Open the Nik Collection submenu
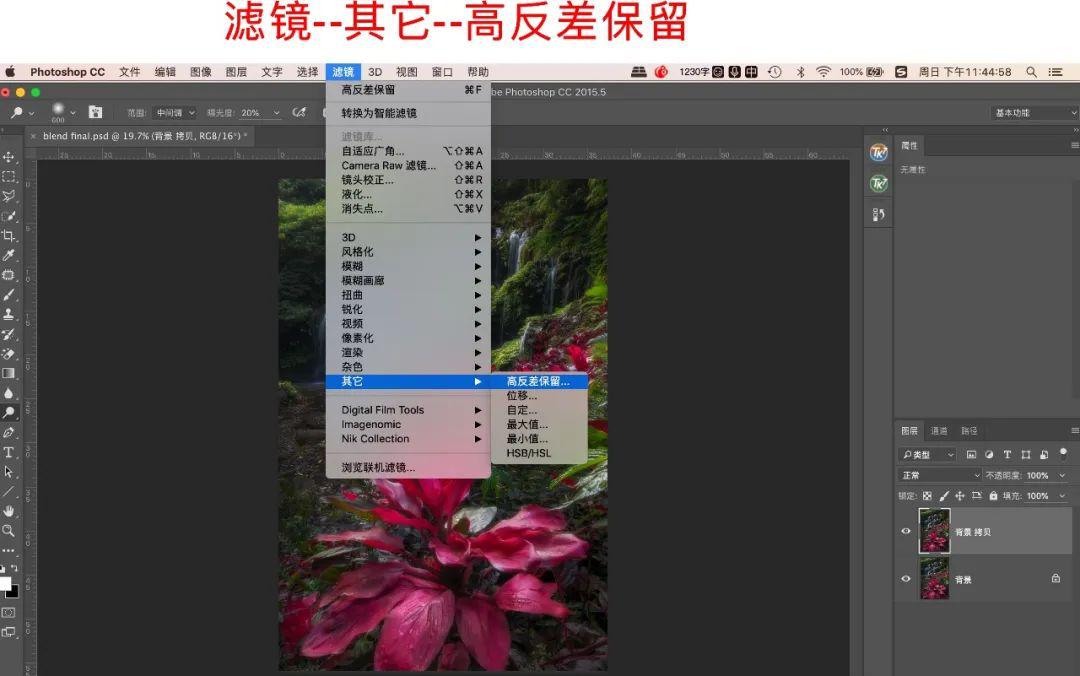 tap(408, 439)
